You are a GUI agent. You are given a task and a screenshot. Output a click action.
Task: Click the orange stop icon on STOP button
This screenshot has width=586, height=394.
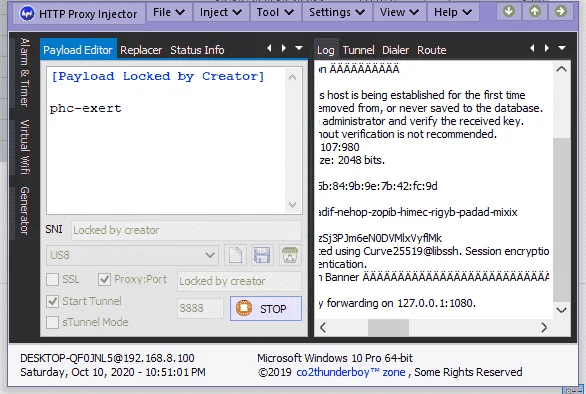coord(244,308)
